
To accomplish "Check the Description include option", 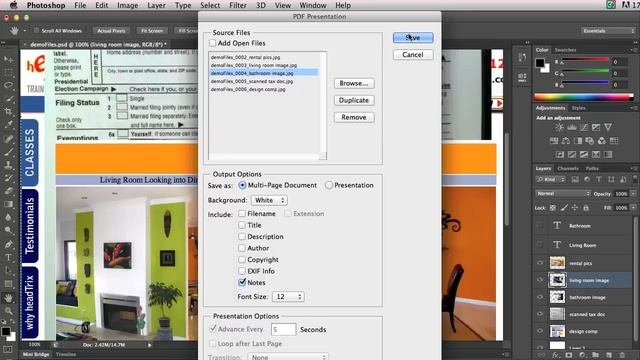I will tap(242, 236).
